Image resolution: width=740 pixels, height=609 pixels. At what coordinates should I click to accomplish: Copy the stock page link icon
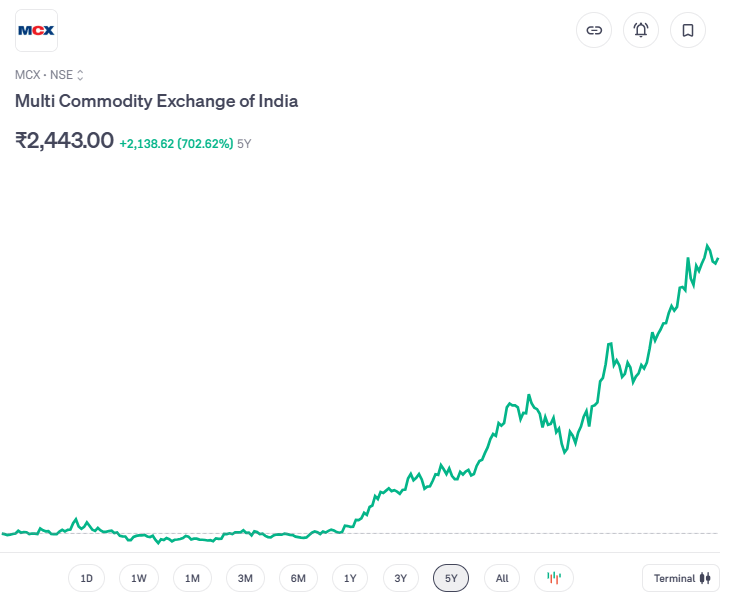click(594, 30)
